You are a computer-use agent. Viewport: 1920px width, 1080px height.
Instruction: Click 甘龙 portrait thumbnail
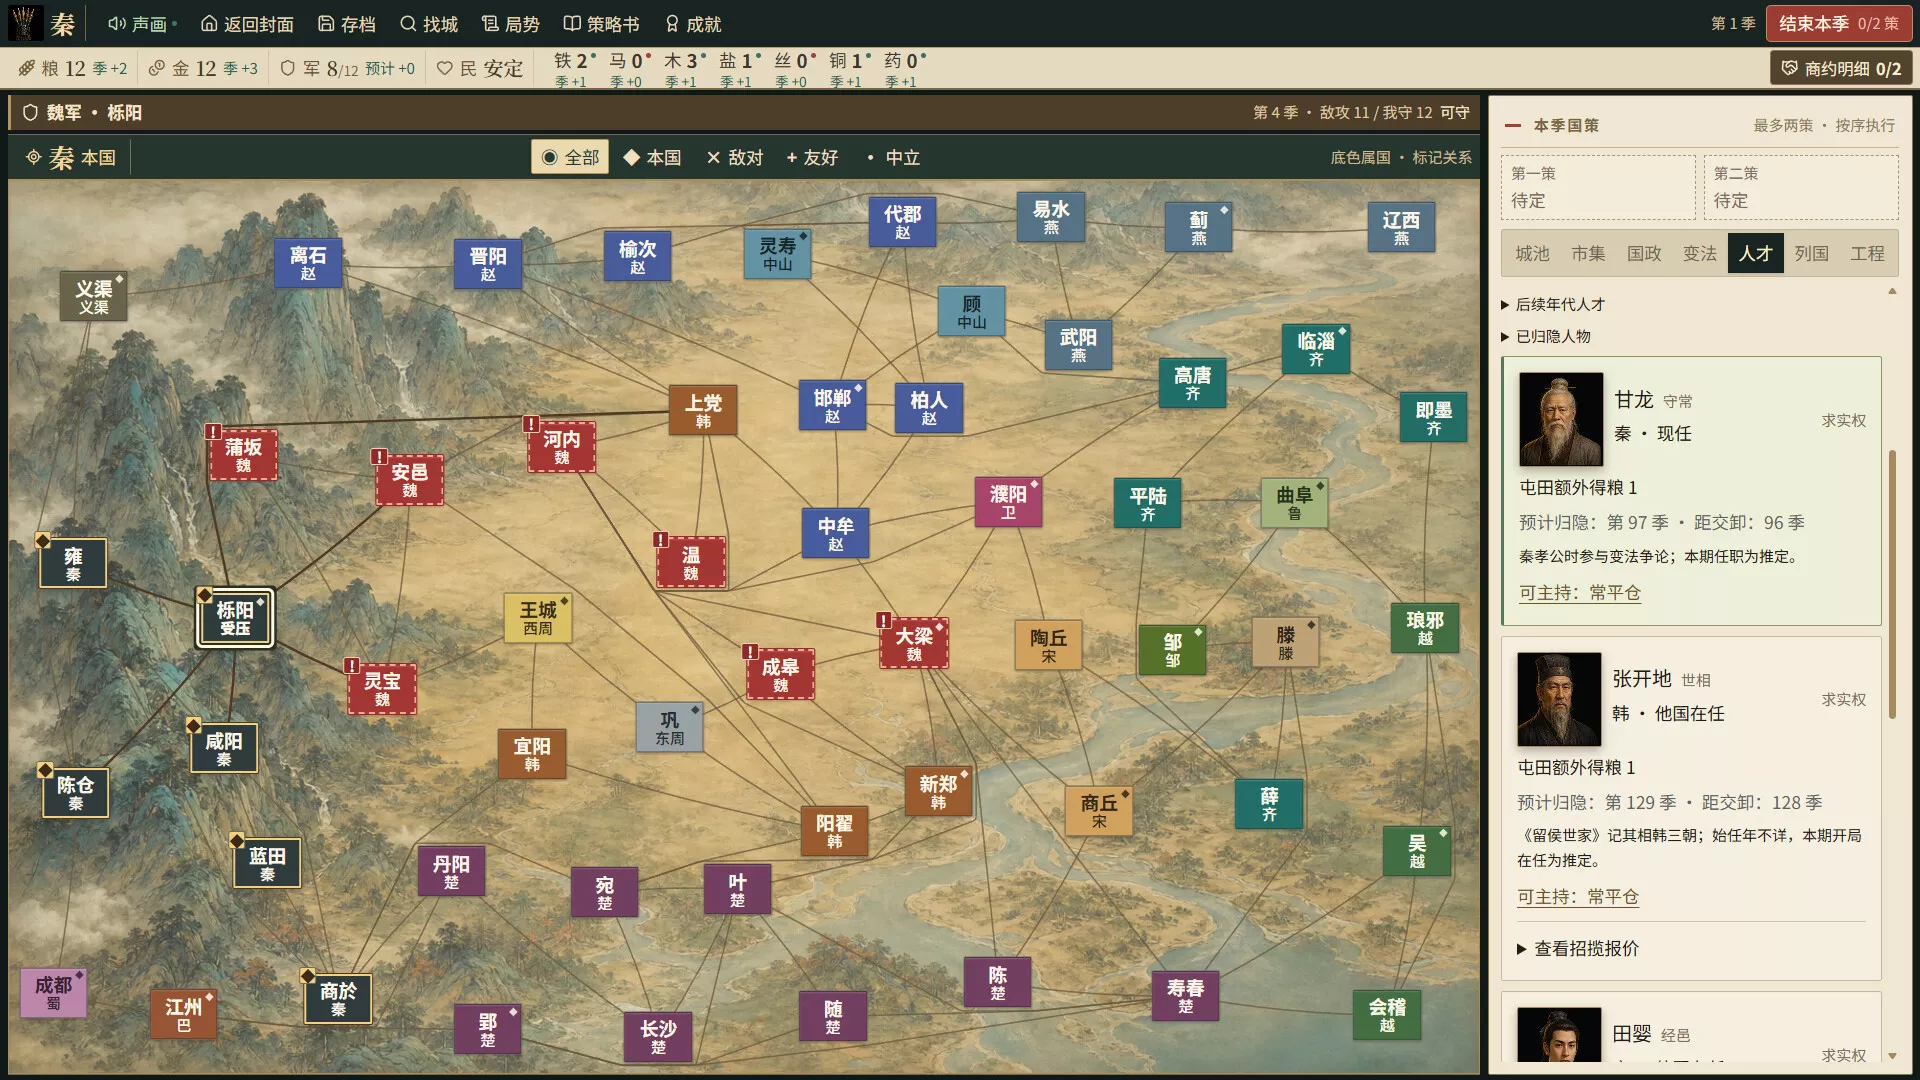coord(1561,419)
